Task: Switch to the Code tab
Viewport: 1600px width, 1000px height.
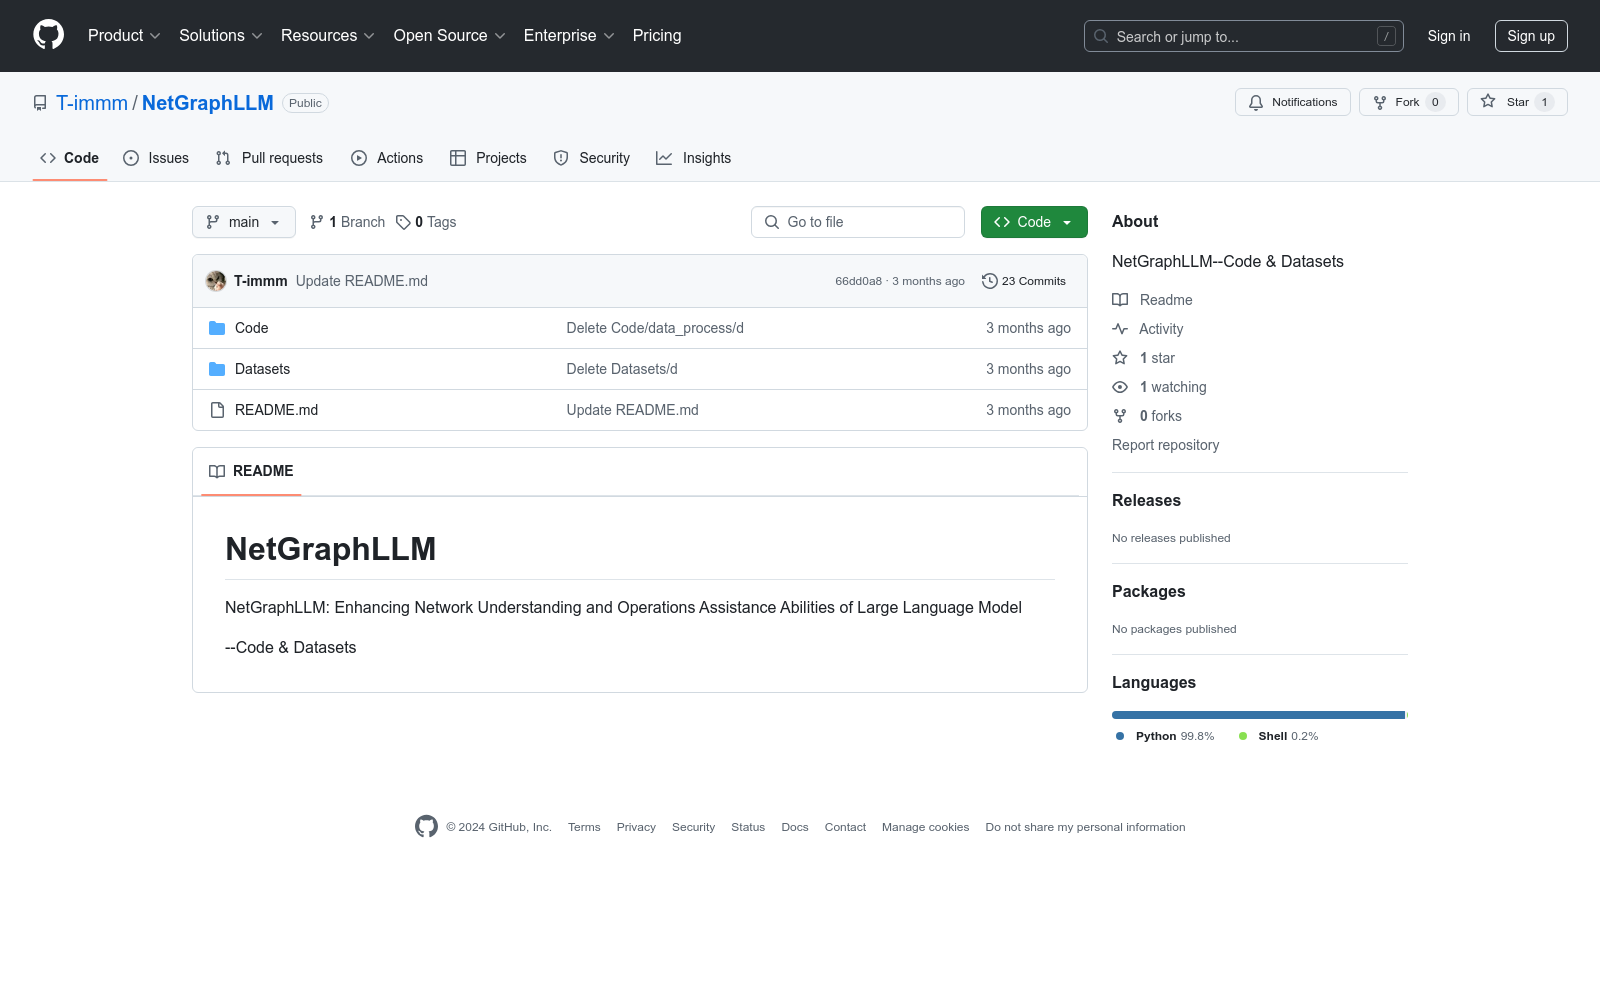Action: point(70,158)
